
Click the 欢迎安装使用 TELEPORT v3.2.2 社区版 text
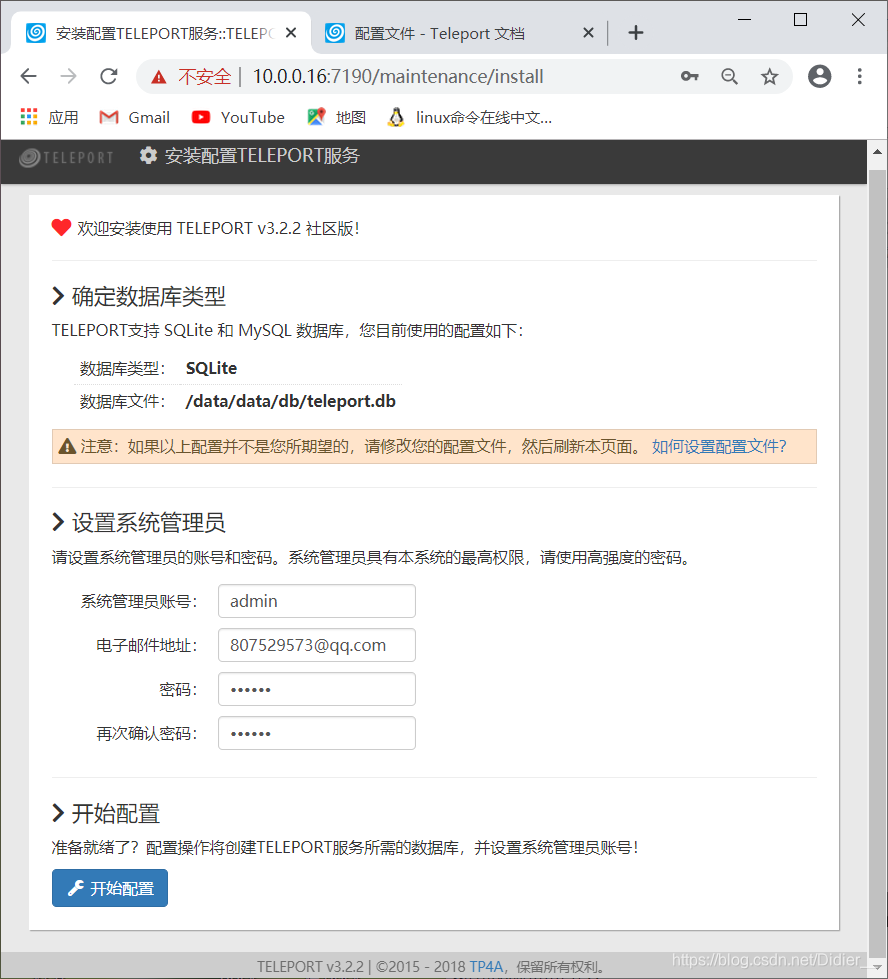pyautogui.click(x=218, y=229)
